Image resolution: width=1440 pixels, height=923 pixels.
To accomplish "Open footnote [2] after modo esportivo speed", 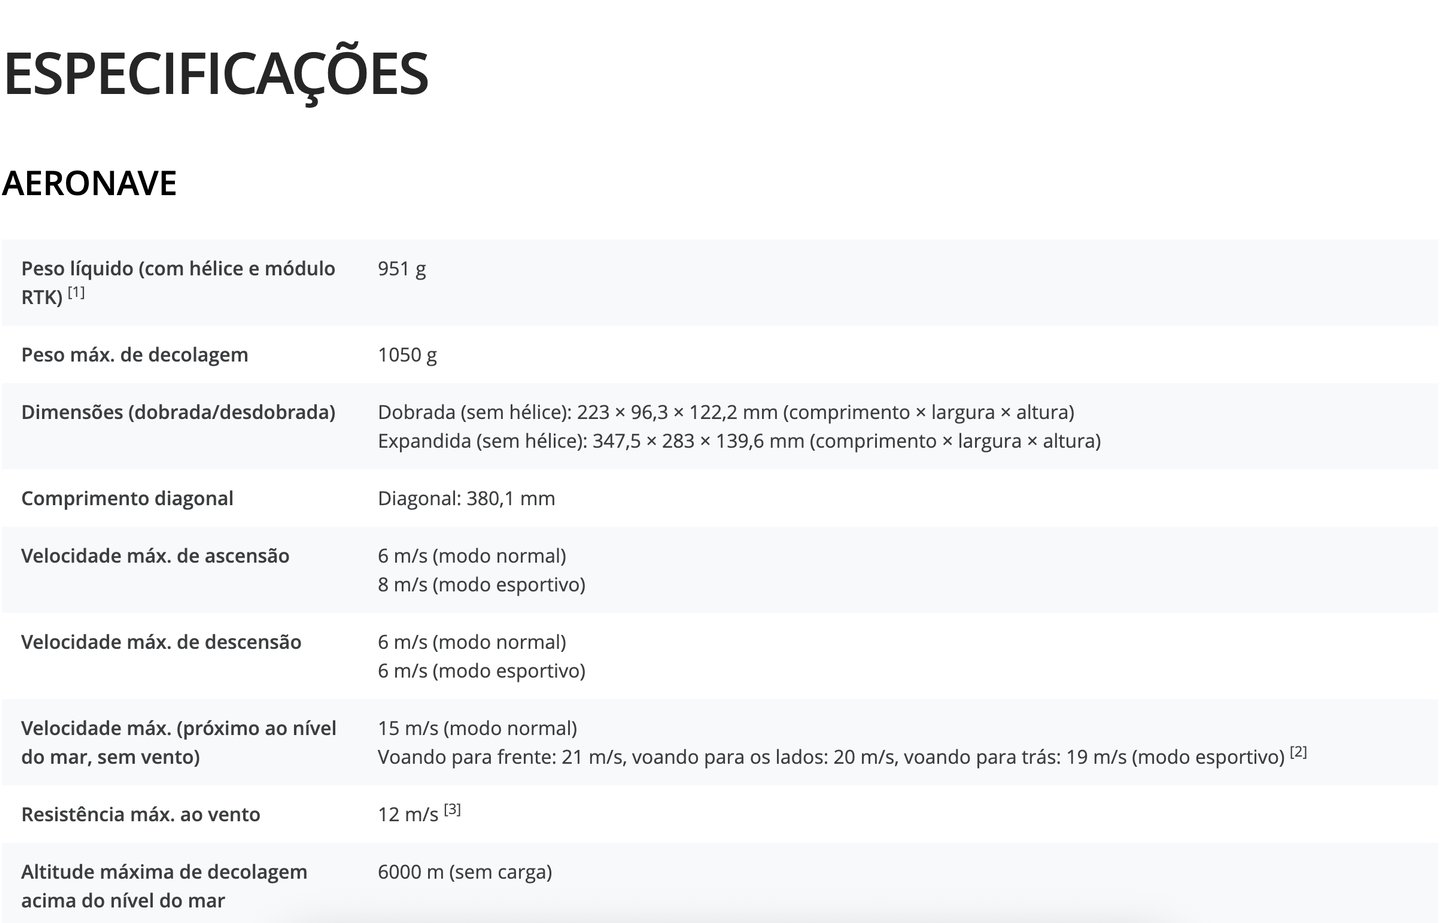I will [1298, 752].
